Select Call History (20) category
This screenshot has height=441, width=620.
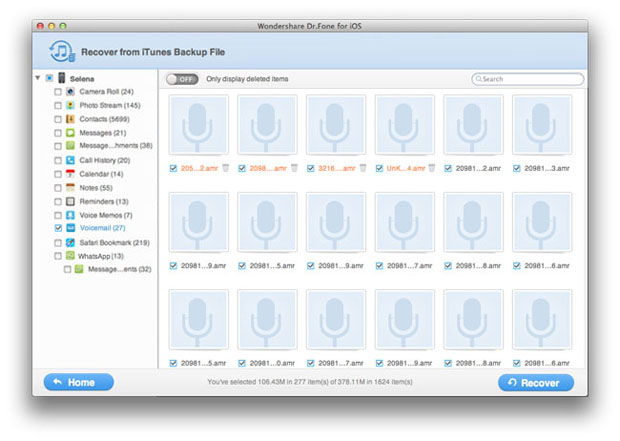click(105, 160)
